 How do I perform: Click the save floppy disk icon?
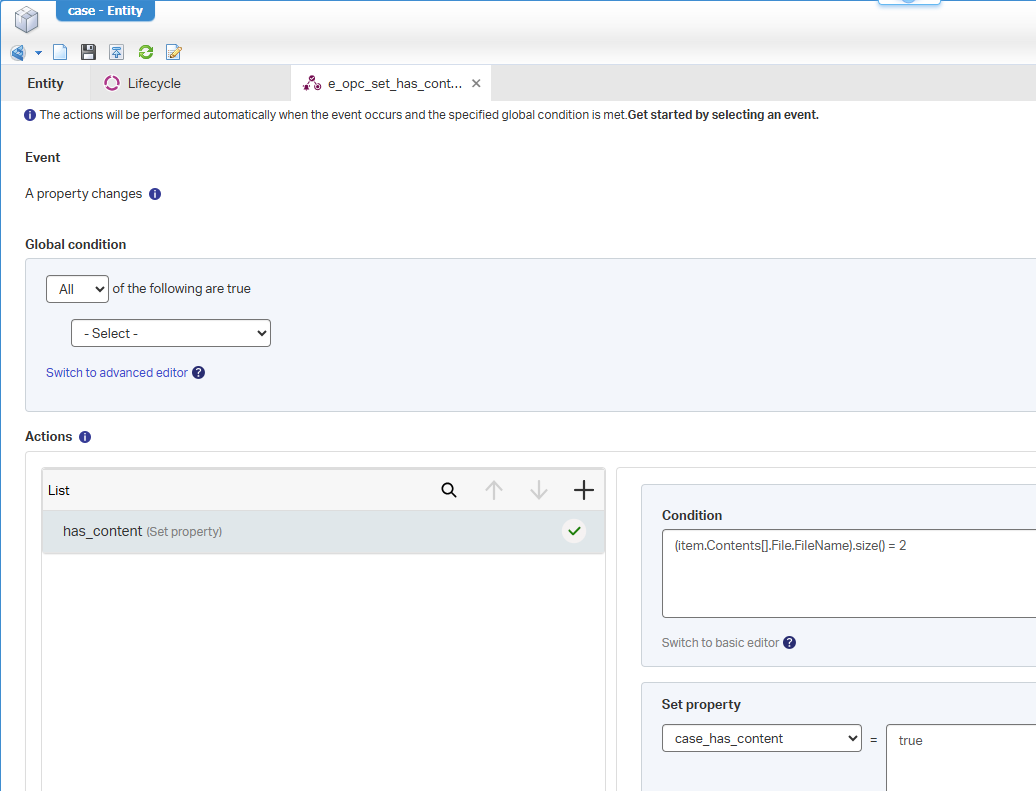(x=88, y=52)
